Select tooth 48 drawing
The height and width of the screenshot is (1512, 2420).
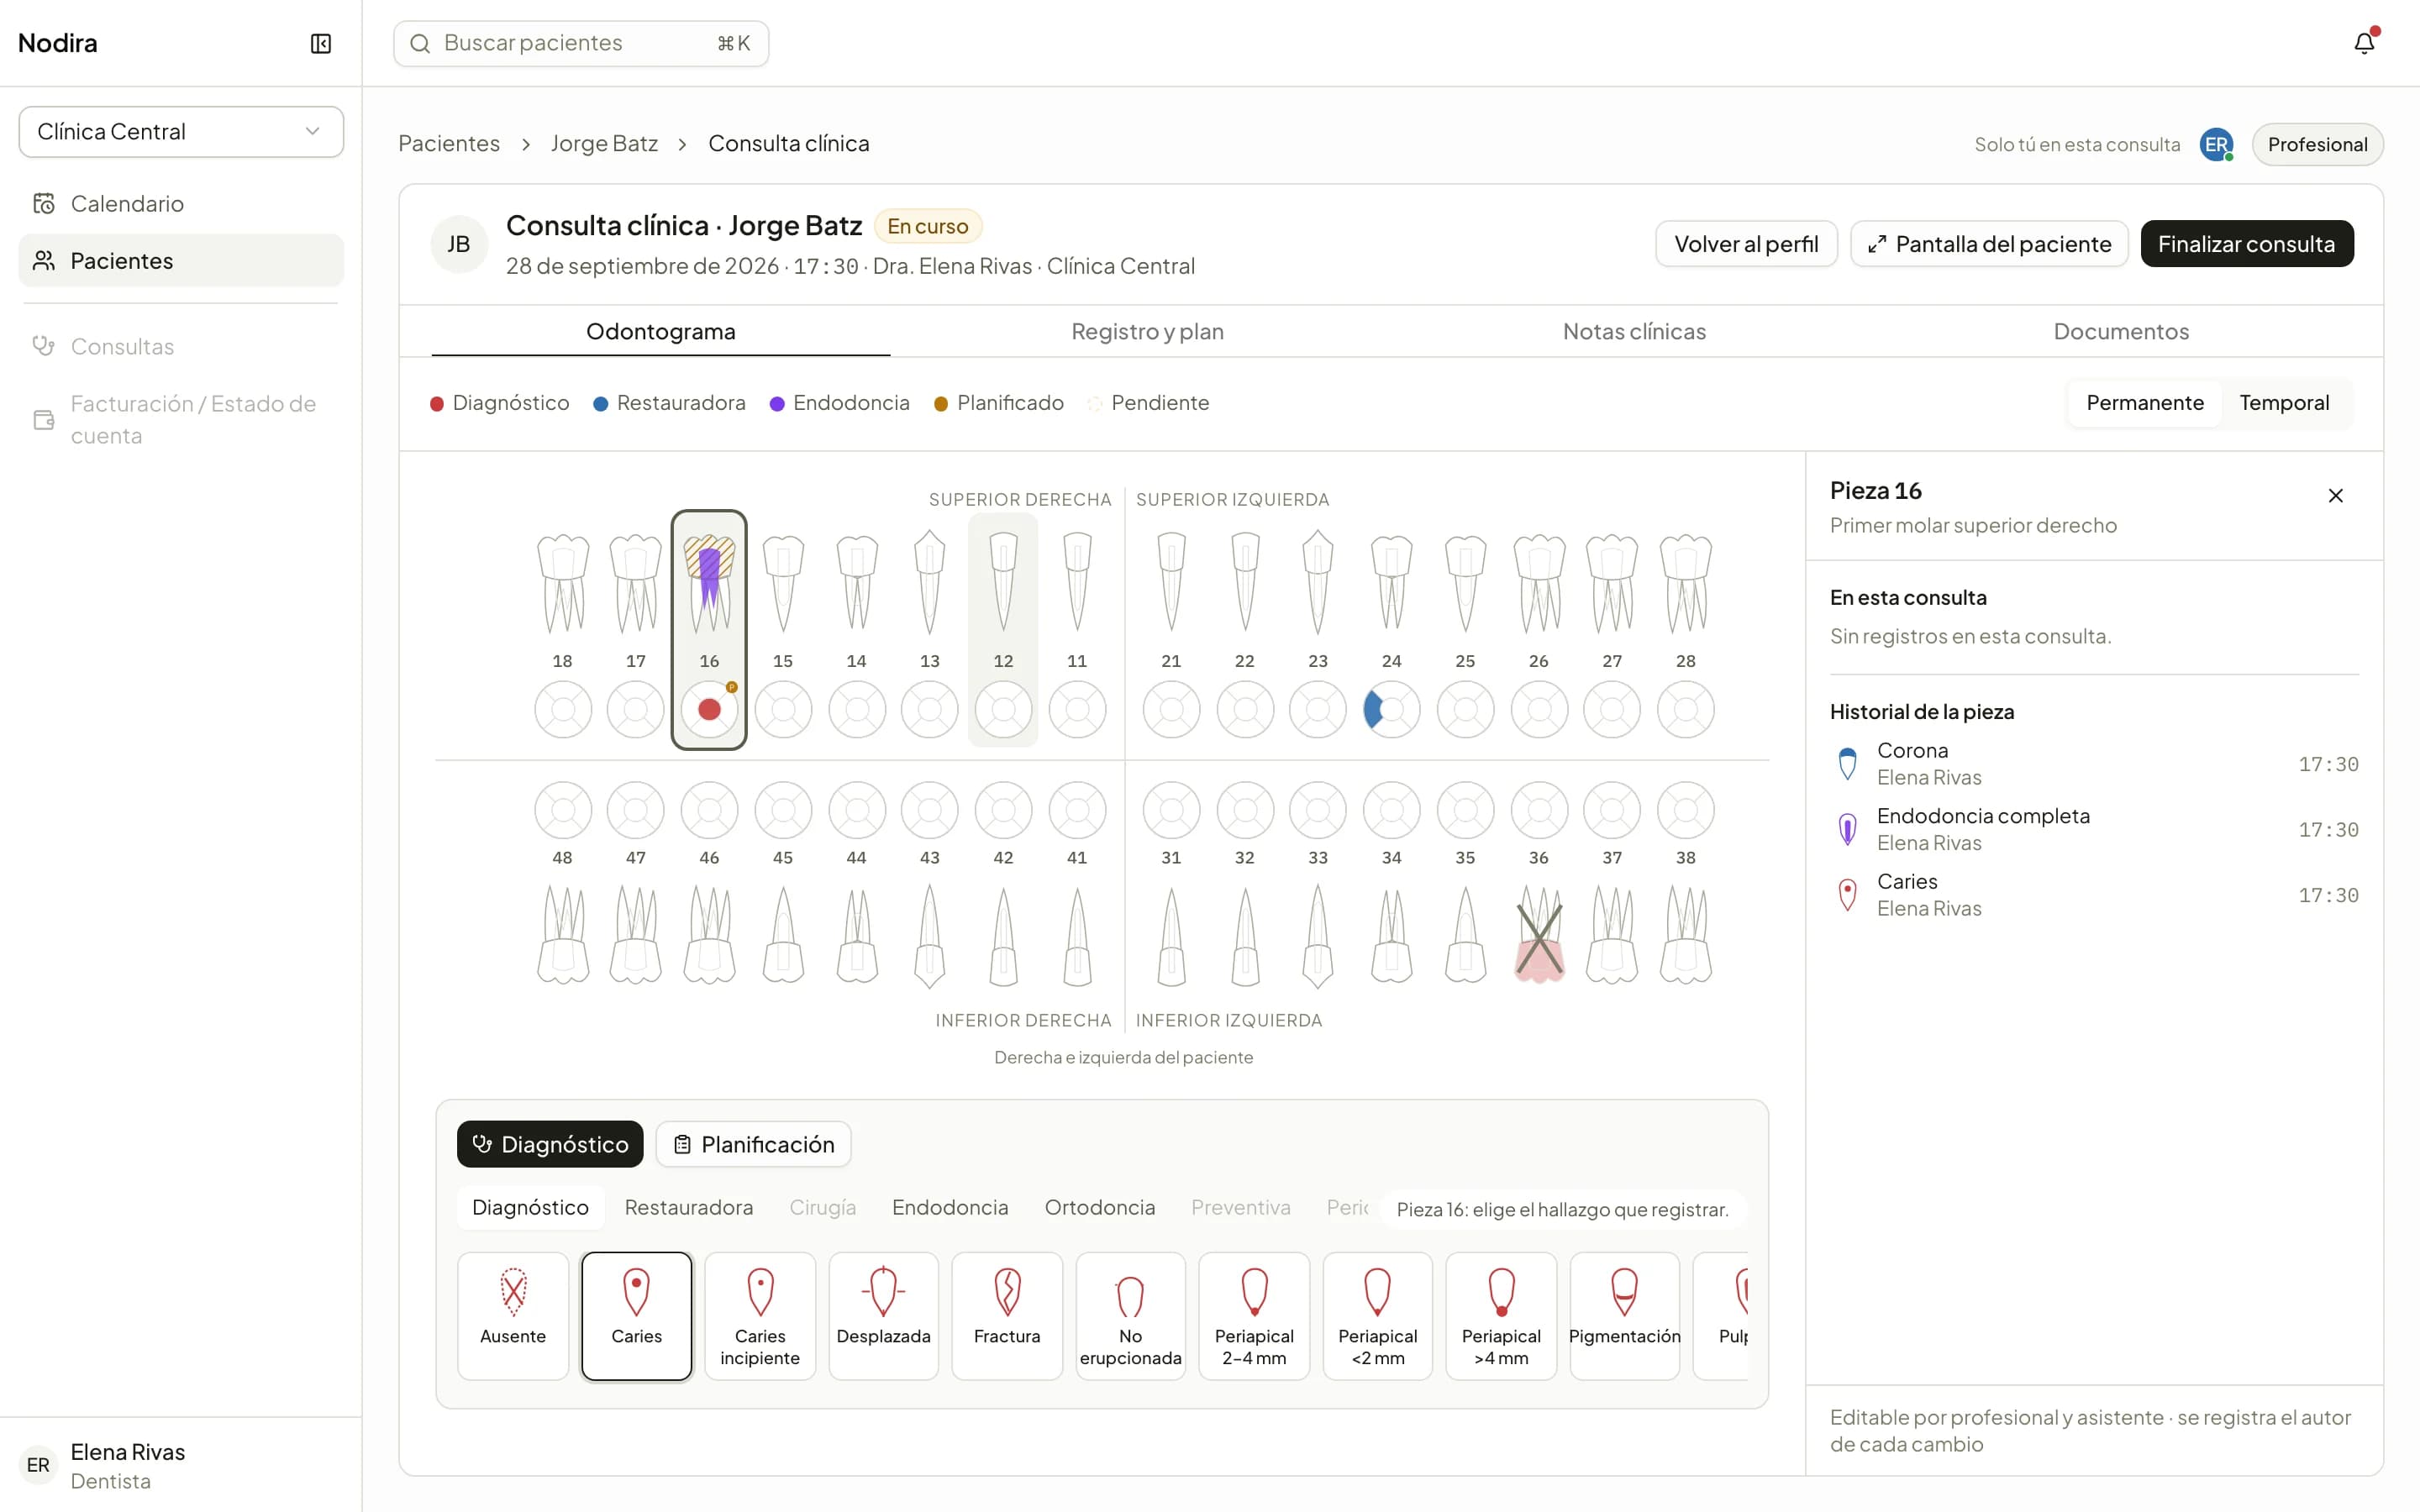(x=563, y=936)
